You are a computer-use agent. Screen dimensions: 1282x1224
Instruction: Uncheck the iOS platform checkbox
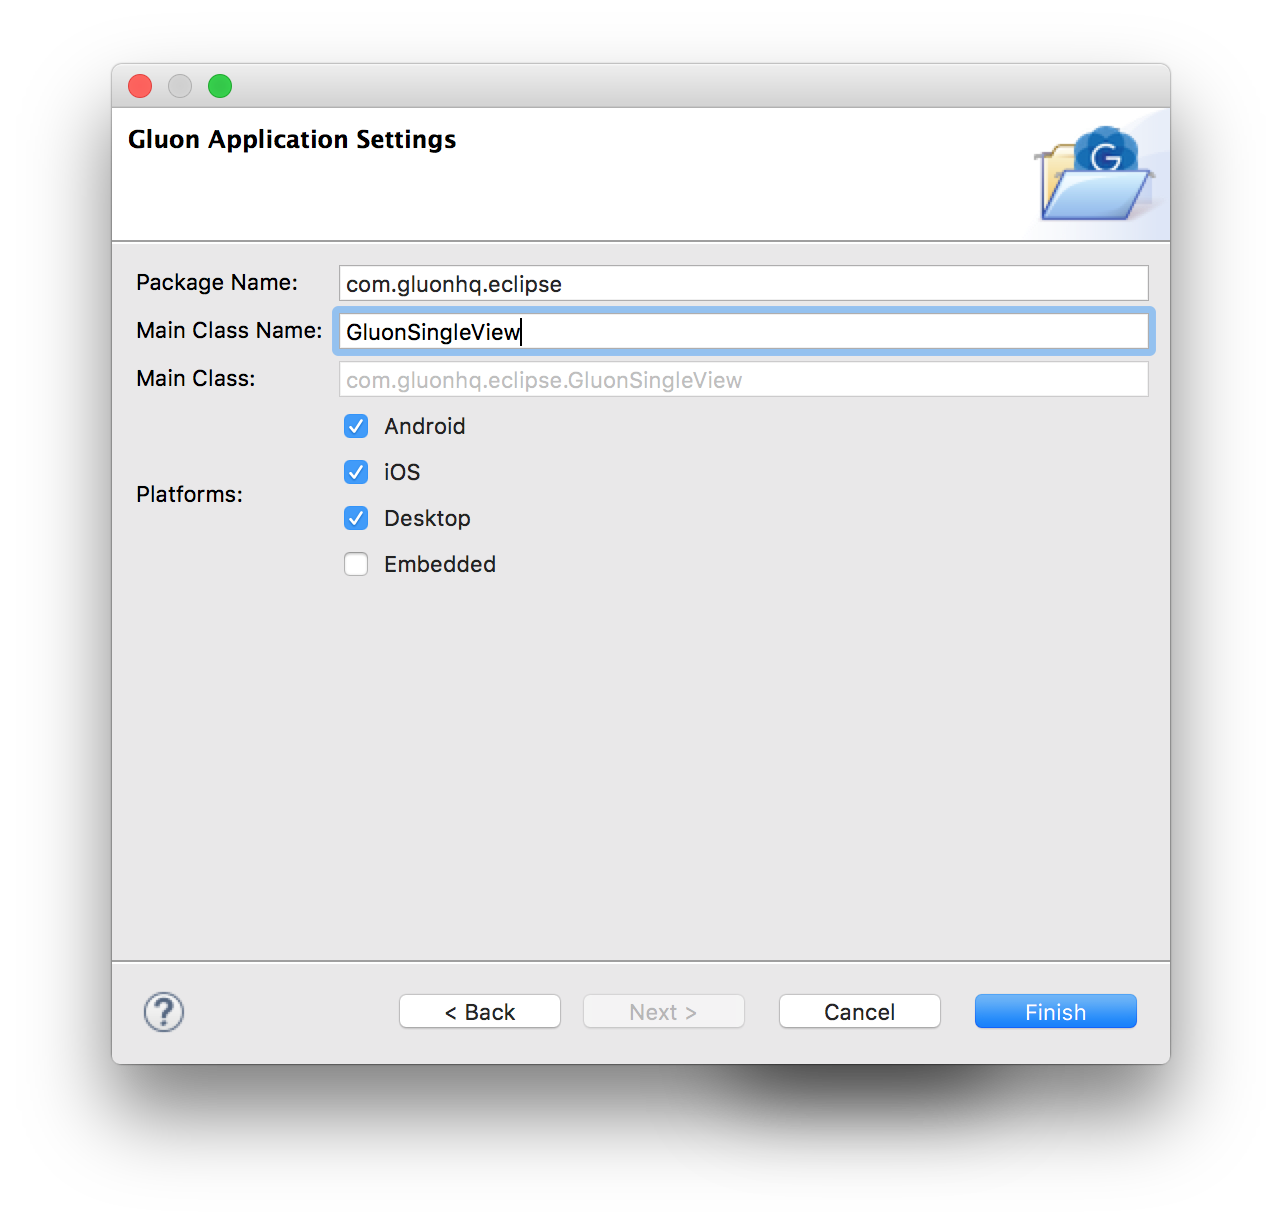[x=356, y=472]
